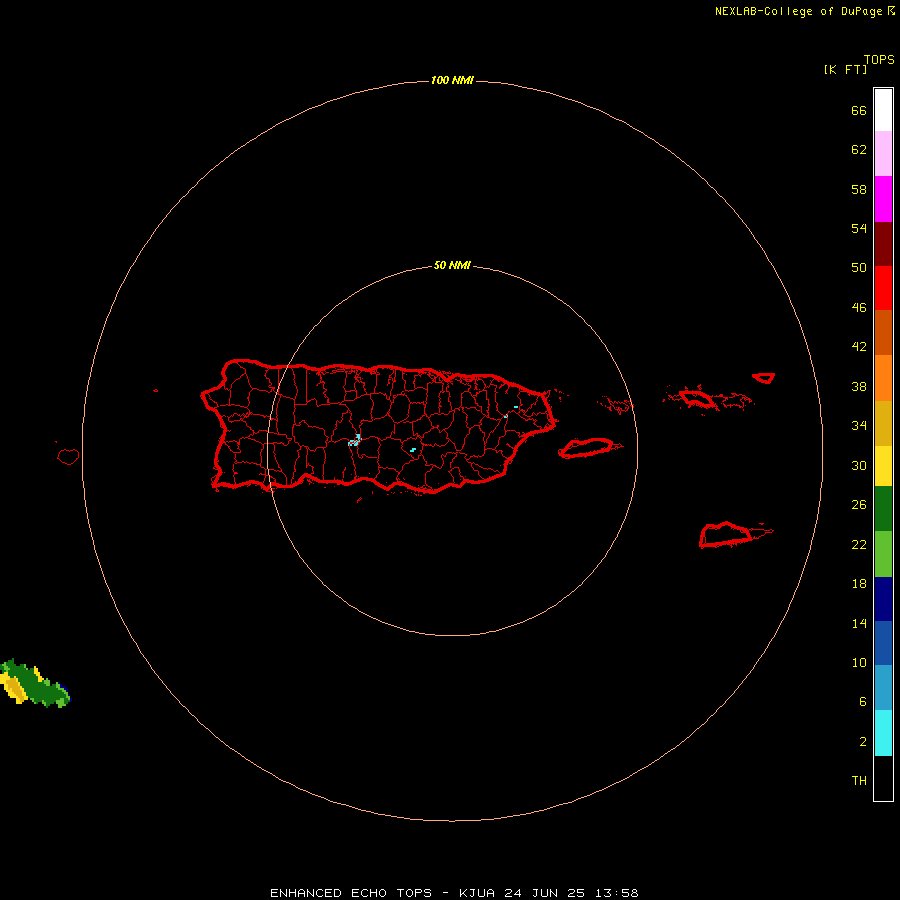Click the 34 legend value

tap(859, 426)
